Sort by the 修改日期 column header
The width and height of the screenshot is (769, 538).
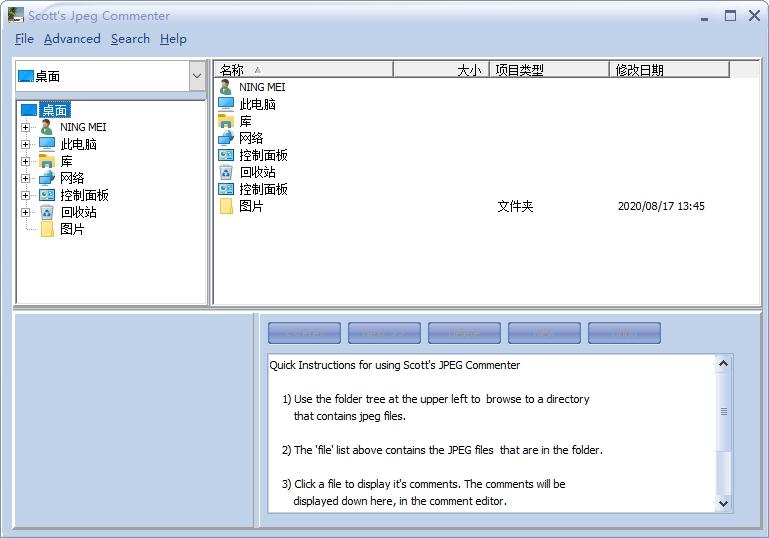(669, 70)
